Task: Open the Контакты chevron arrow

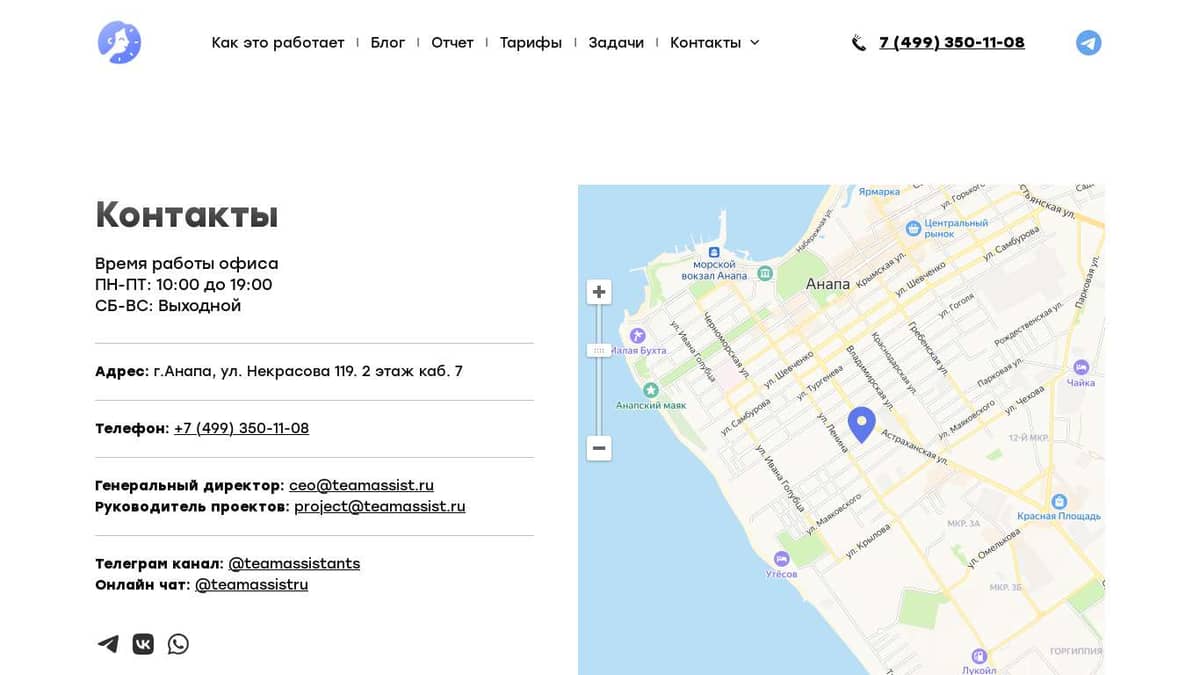Action: pyautogui.click(x=755, y=42)
